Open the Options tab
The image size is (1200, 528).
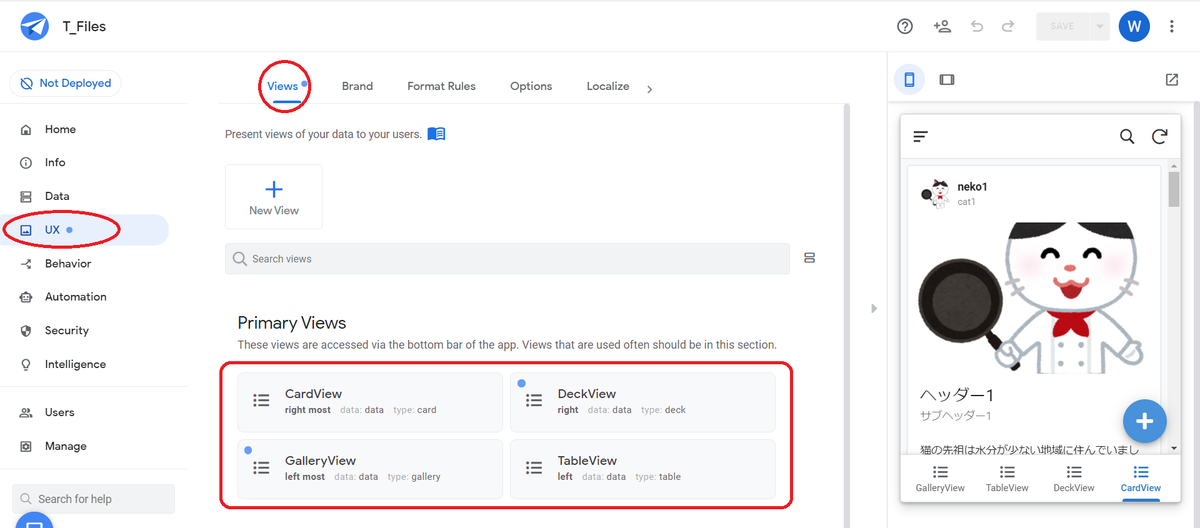point(531,86)
